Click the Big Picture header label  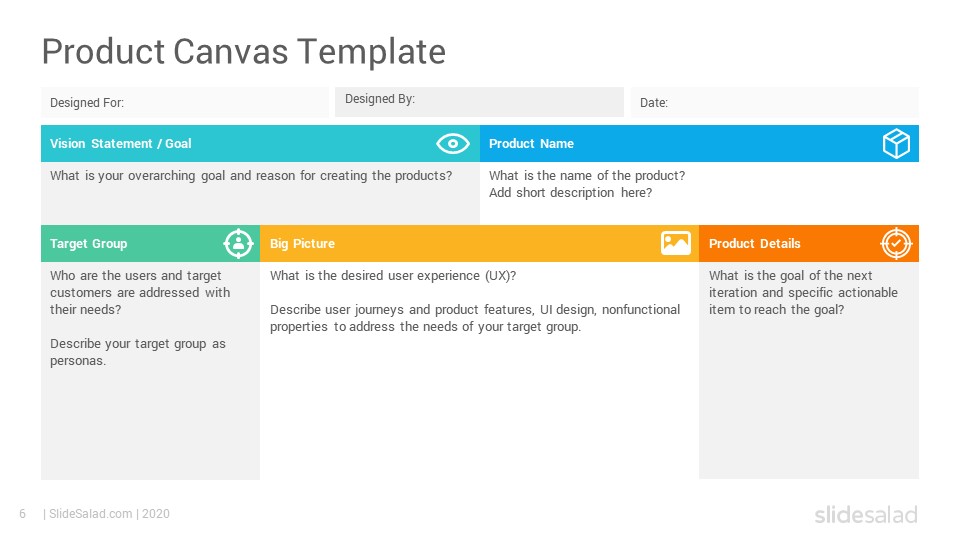(x=302, y=244)
